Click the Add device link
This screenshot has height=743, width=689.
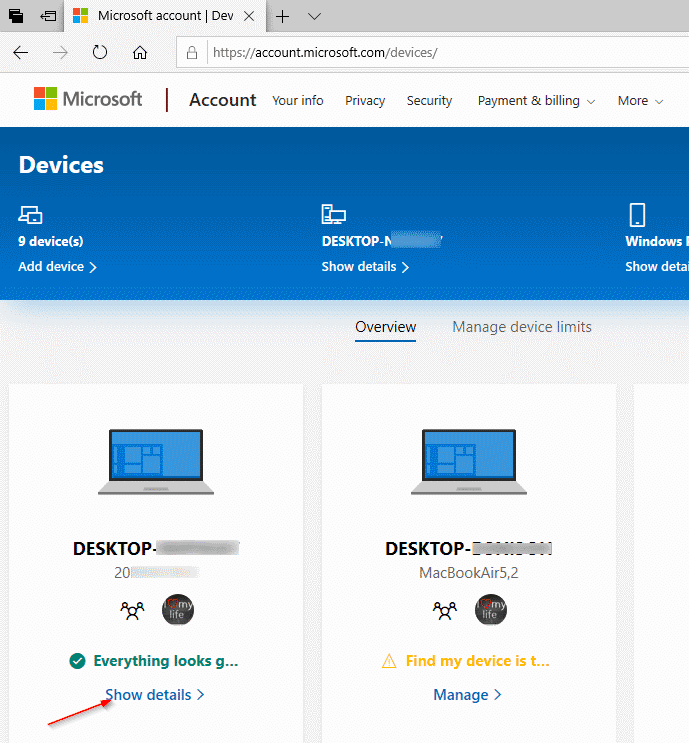point(57,266)
